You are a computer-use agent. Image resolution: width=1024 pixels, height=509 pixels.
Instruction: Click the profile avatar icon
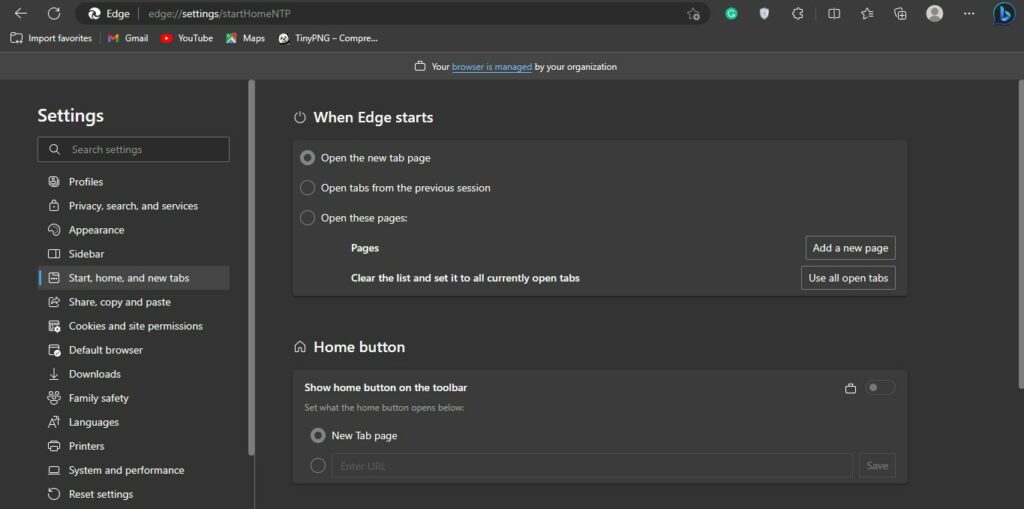[x=935, y=14]
